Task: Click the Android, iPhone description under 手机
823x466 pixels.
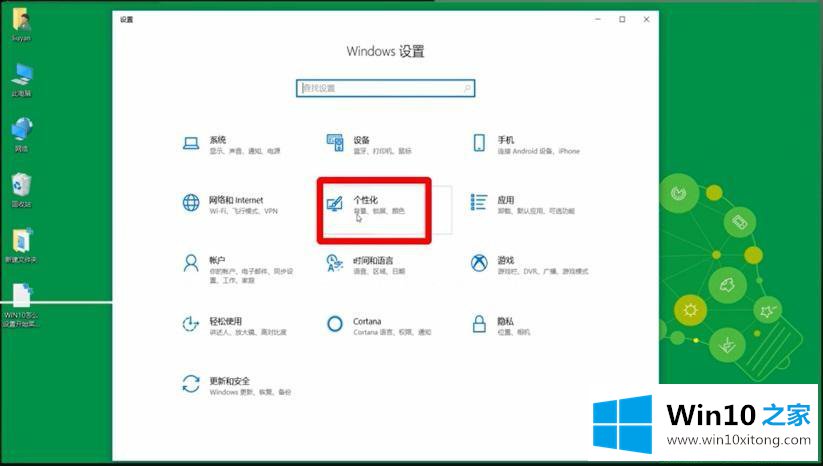Action: (539, 151)
